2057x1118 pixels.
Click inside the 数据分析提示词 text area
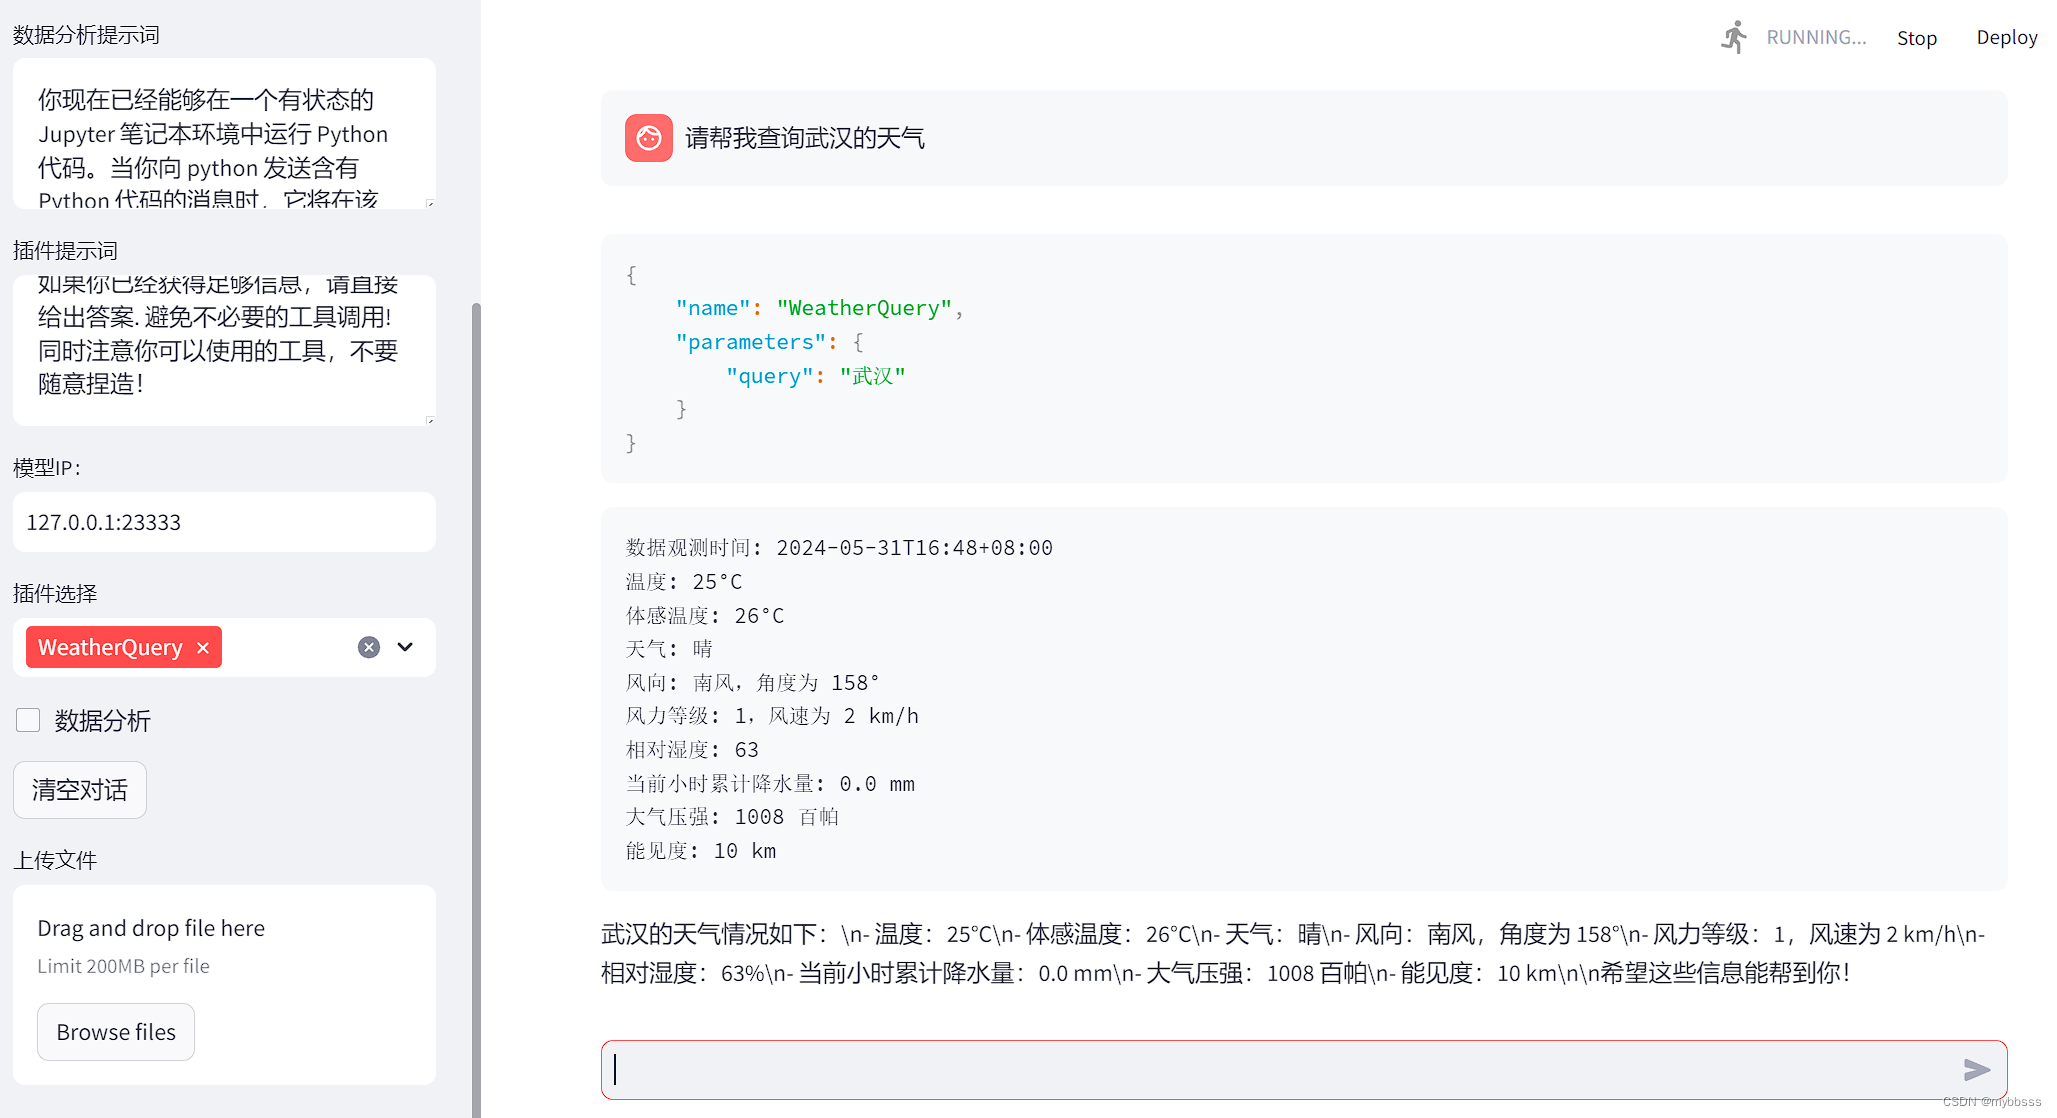[x=224, y=133]
